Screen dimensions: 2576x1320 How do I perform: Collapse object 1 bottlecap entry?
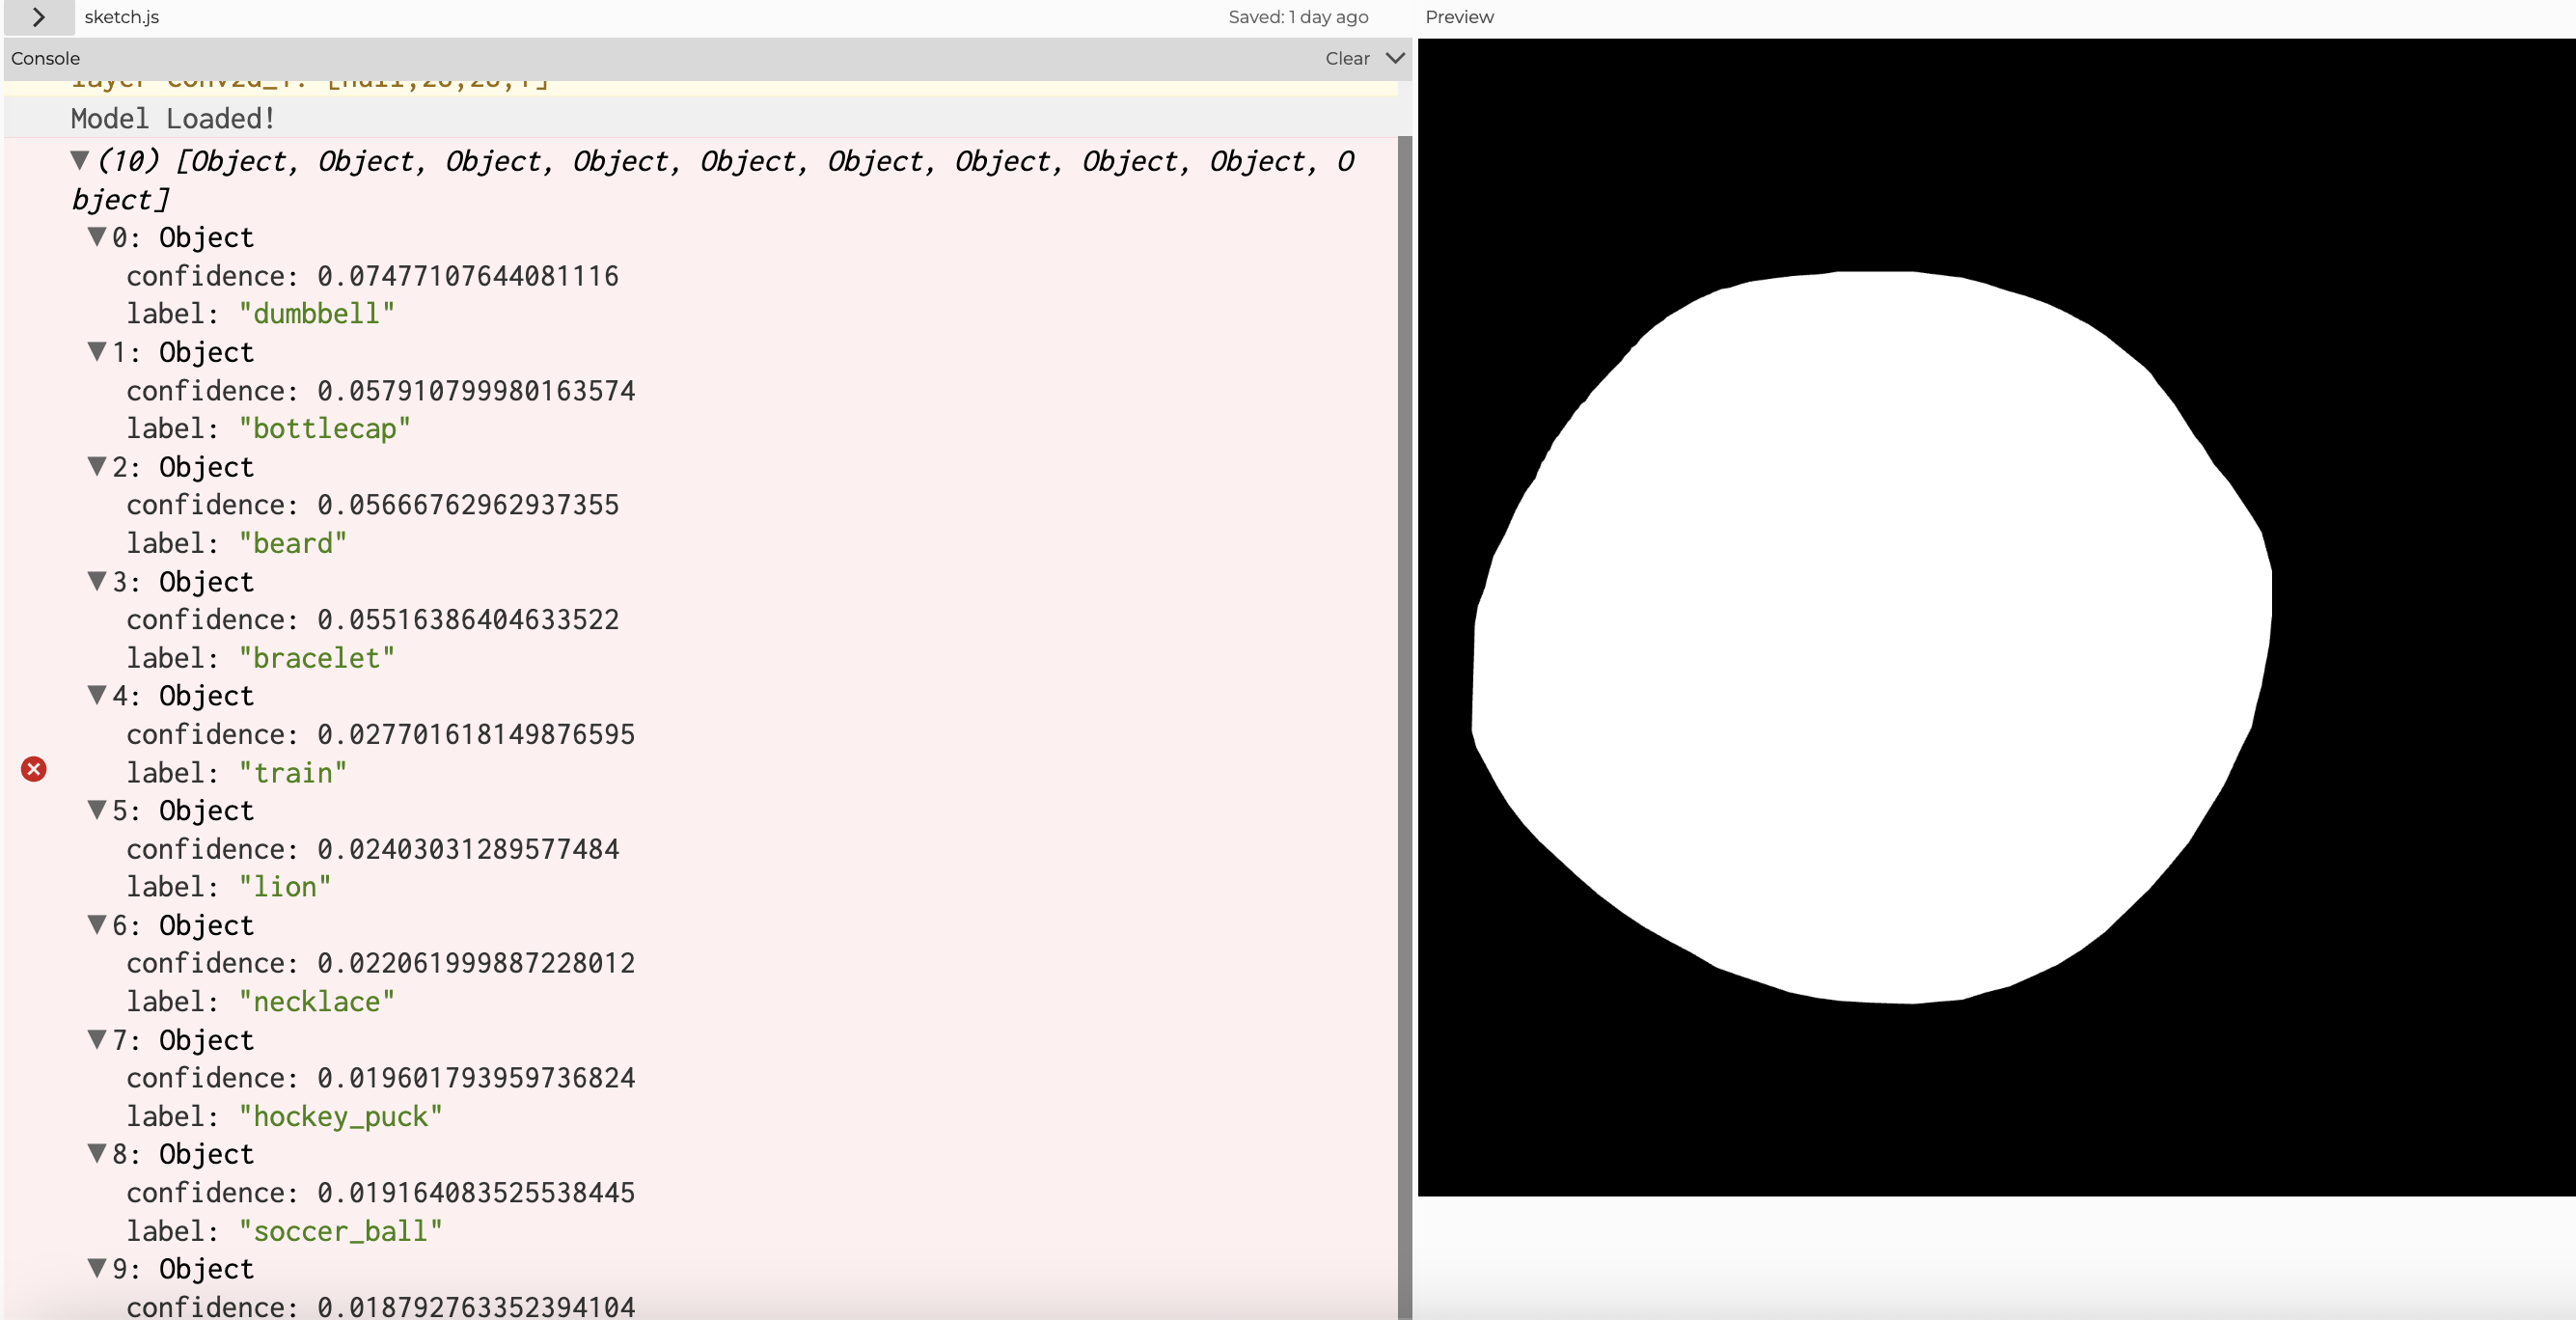97,352
